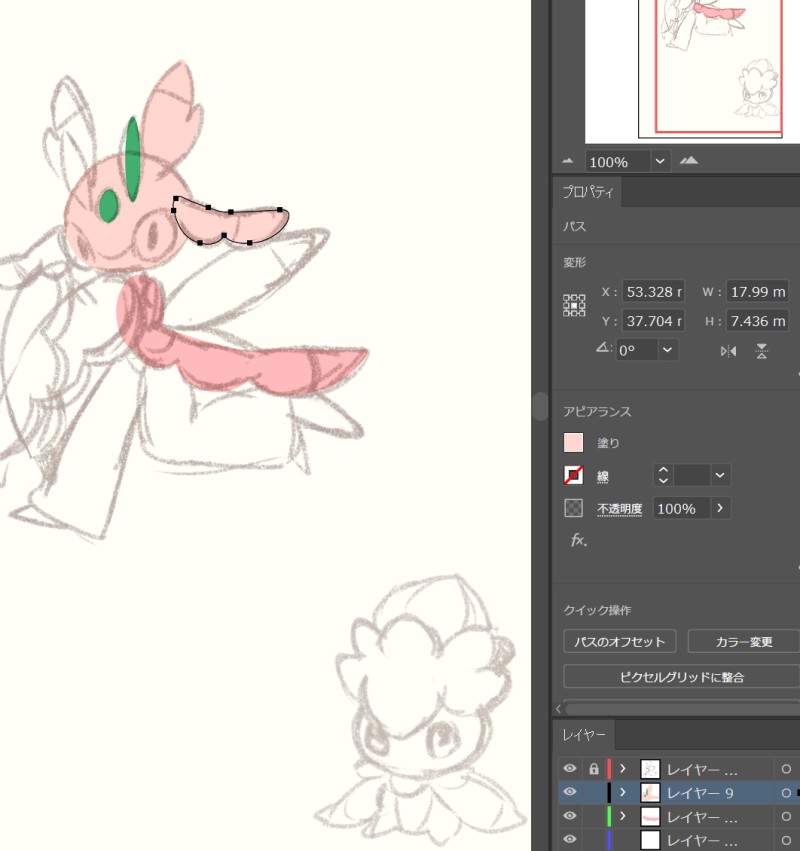Switch to the プロパティ tab

[x=587, y=192]
